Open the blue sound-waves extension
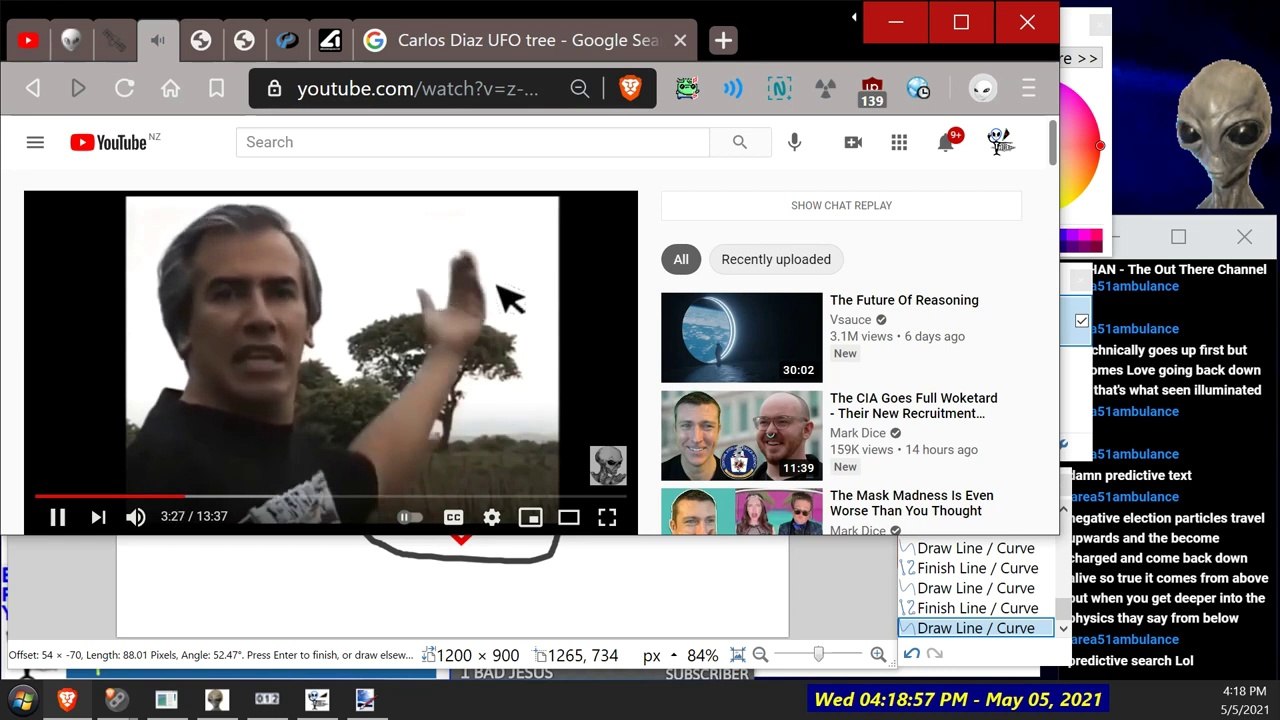1280x720 pixels. click(x=733, y=89)
